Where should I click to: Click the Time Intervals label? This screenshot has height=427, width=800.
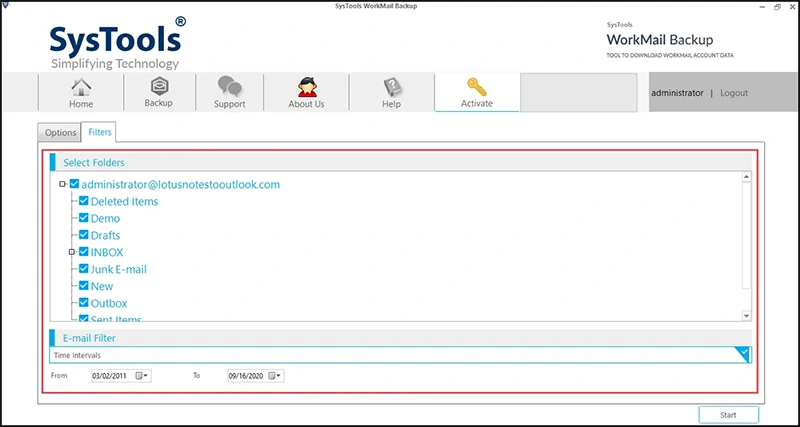coord(78,355)
